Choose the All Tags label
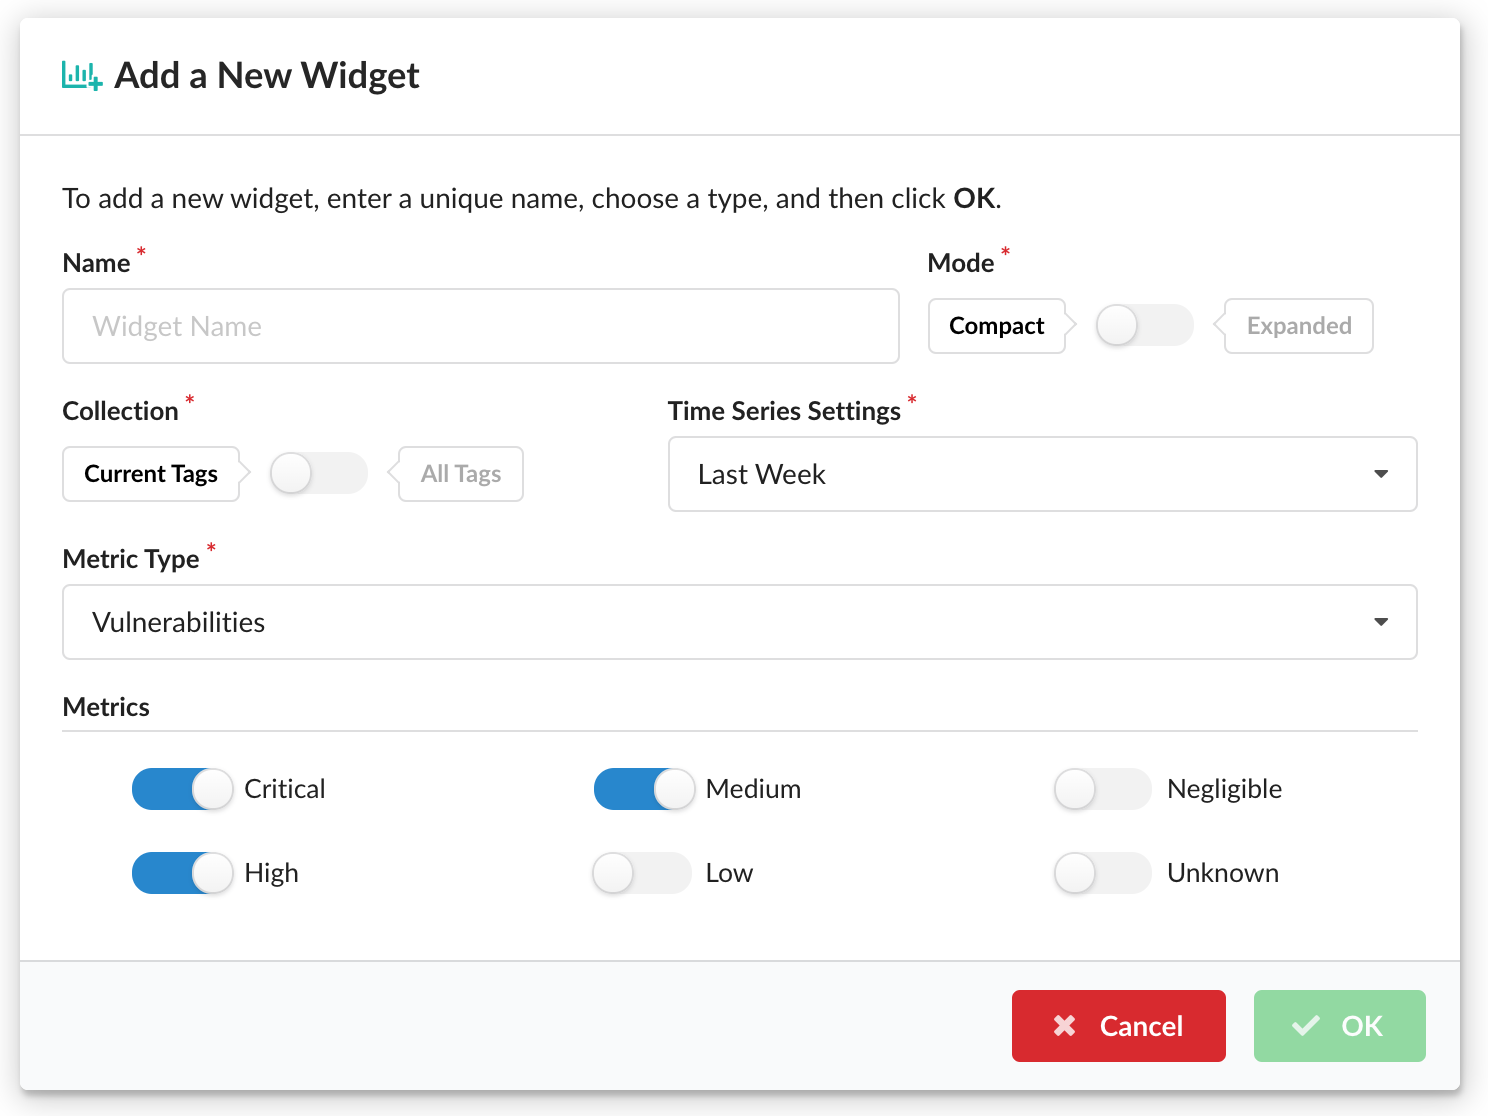This screenshot has height=1116, width=1488. tap(461, 474)
